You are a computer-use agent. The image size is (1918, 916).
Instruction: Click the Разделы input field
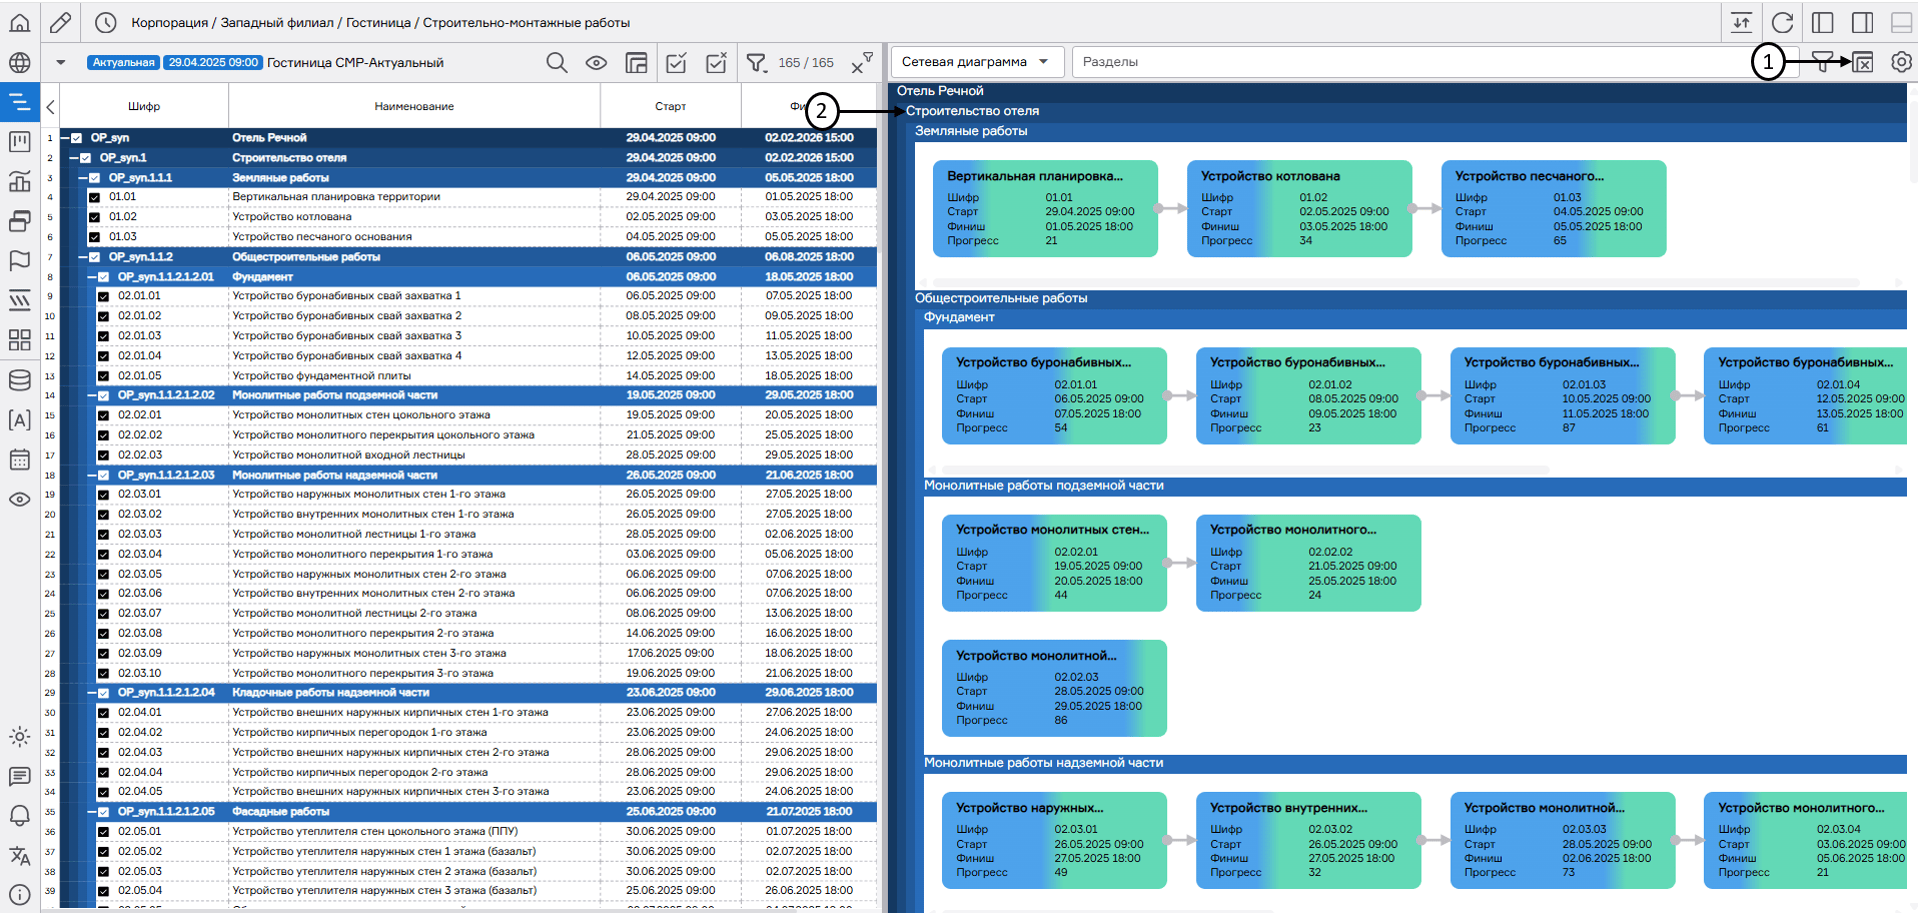[x=1400, y=62]
